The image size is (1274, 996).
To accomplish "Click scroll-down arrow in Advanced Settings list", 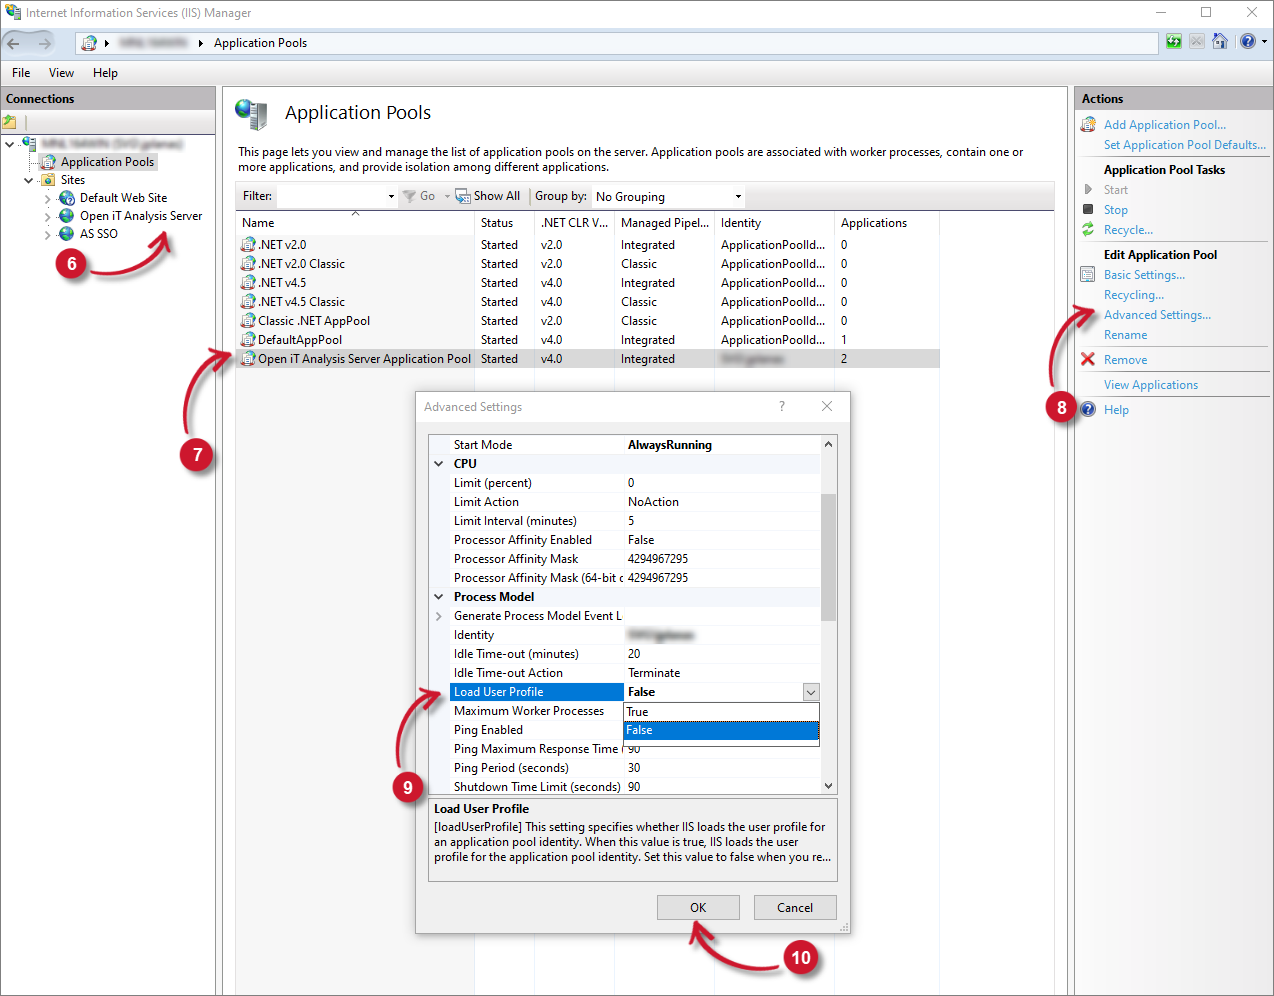I will click(828, 786).
